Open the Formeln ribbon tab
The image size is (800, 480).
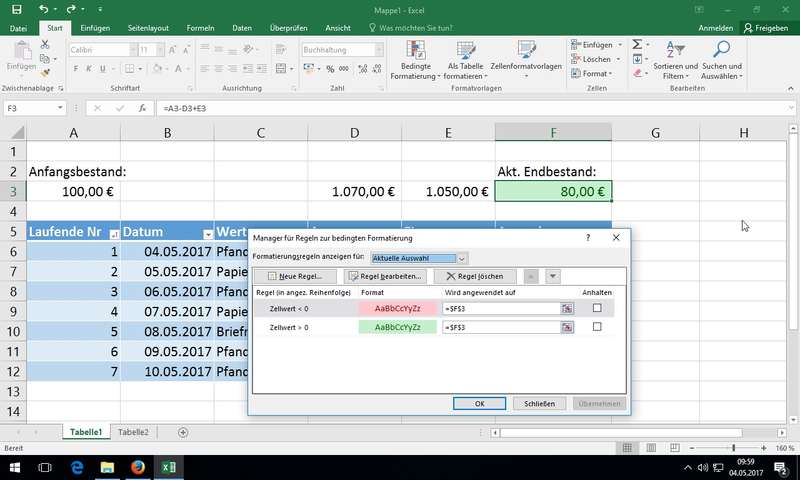[x=199, y=28]
